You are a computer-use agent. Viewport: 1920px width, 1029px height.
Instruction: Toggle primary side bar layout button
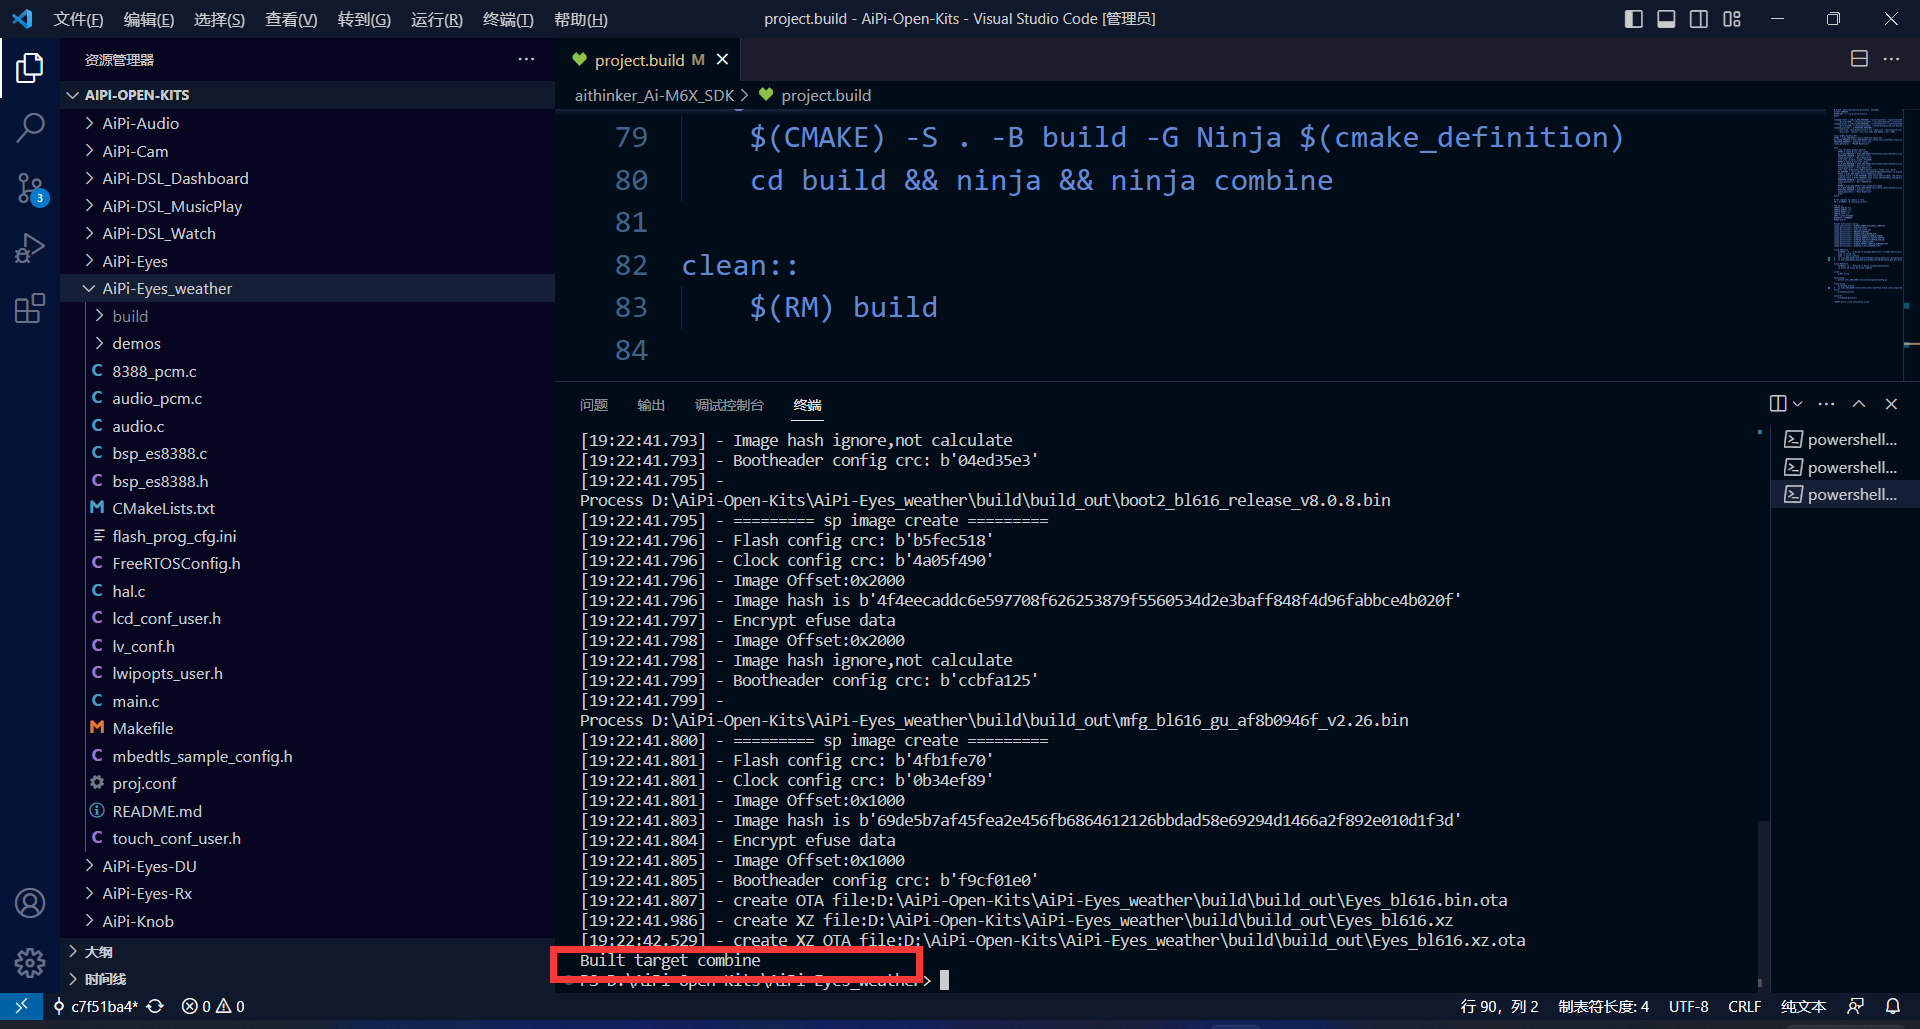click(x=1634, y=19)
